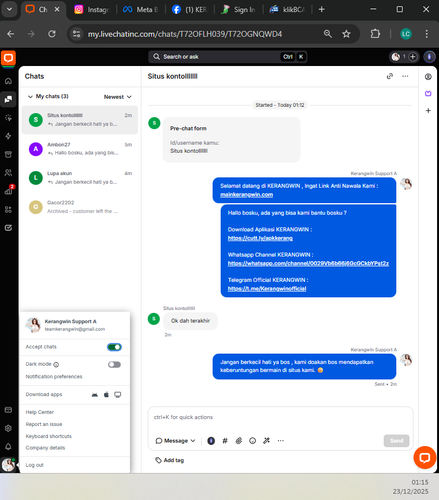The height and width of the screenshot is (500, 439).
Task: Collapse the My chats (3) section
Action: coord(48,96)
